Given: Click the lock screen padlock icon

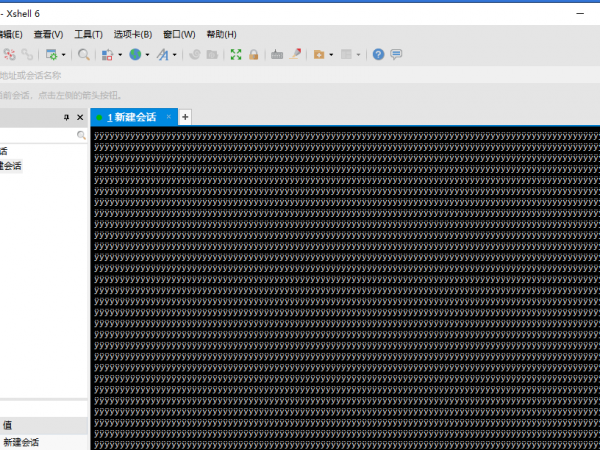Looking at the screenshot, I should click(253, 54).
